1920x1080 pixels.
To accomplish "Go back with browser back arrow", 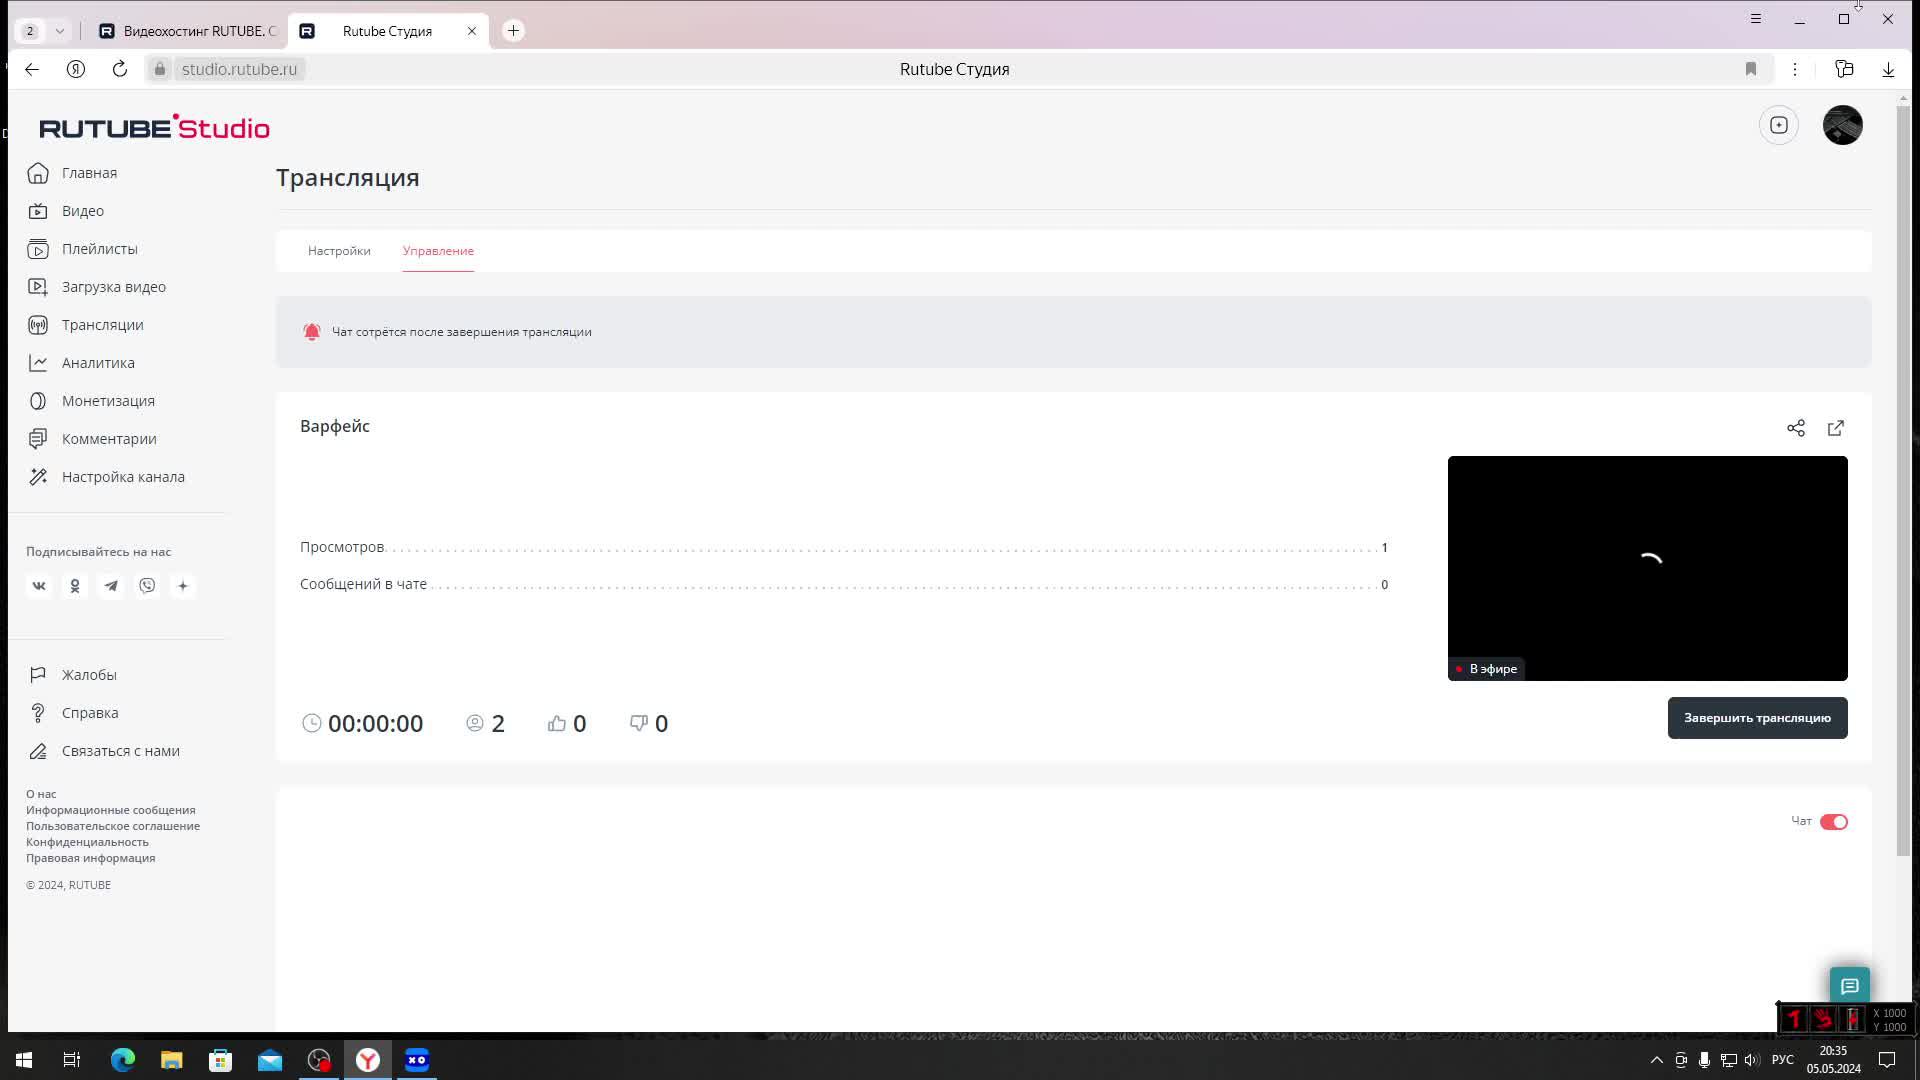I will (x=32, y=69).
